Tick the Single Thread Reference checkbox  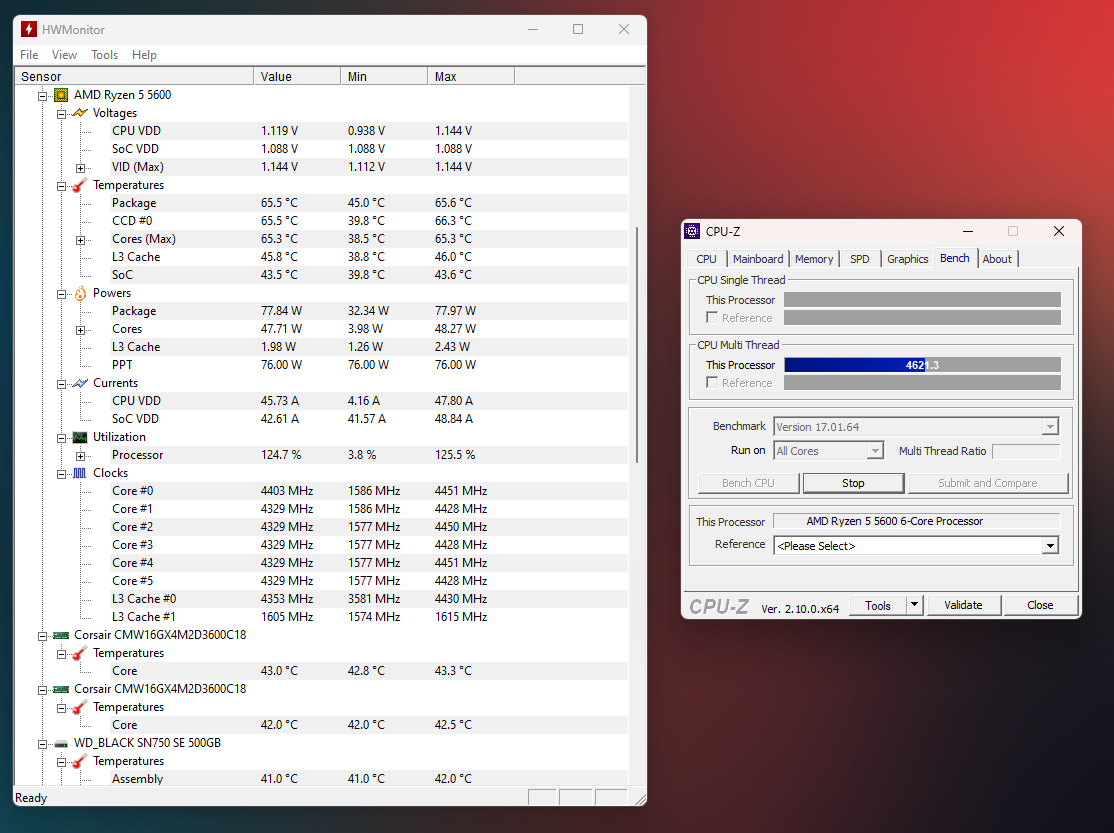tap(712, 318)
